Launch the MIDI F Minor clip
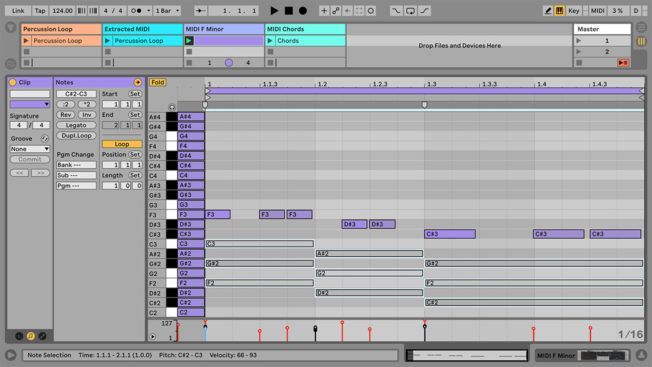The width and height of the screenshot is (652, 367). click(189, 41)
